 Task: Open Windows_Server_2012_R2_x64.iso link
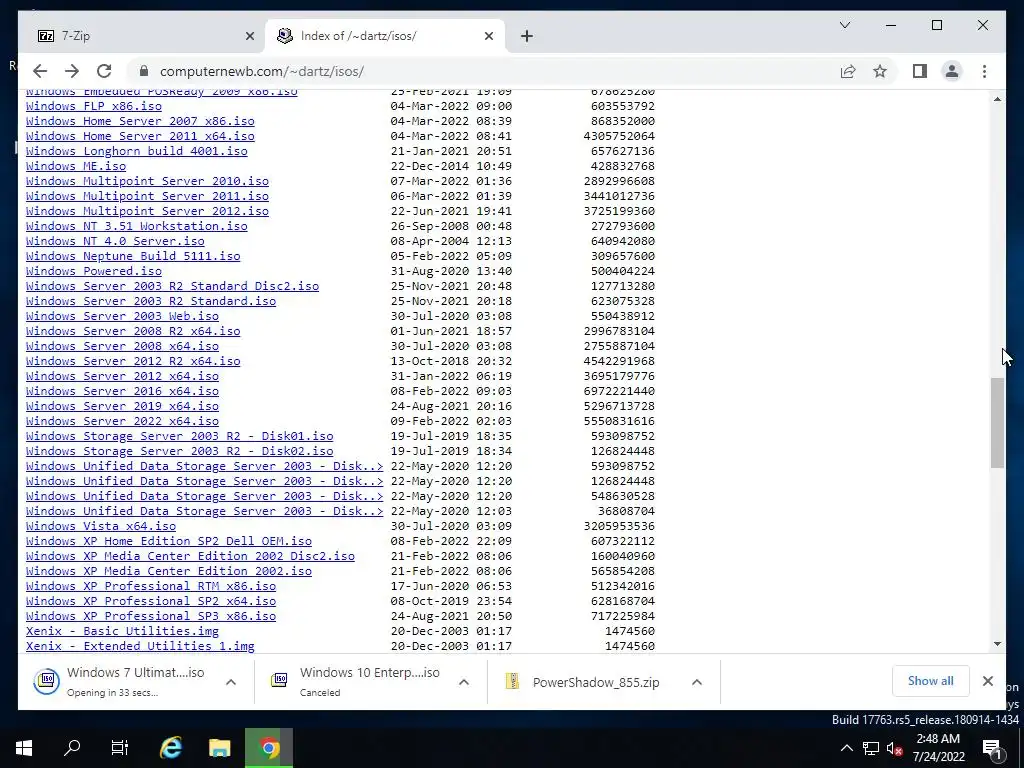pos(133,361)
